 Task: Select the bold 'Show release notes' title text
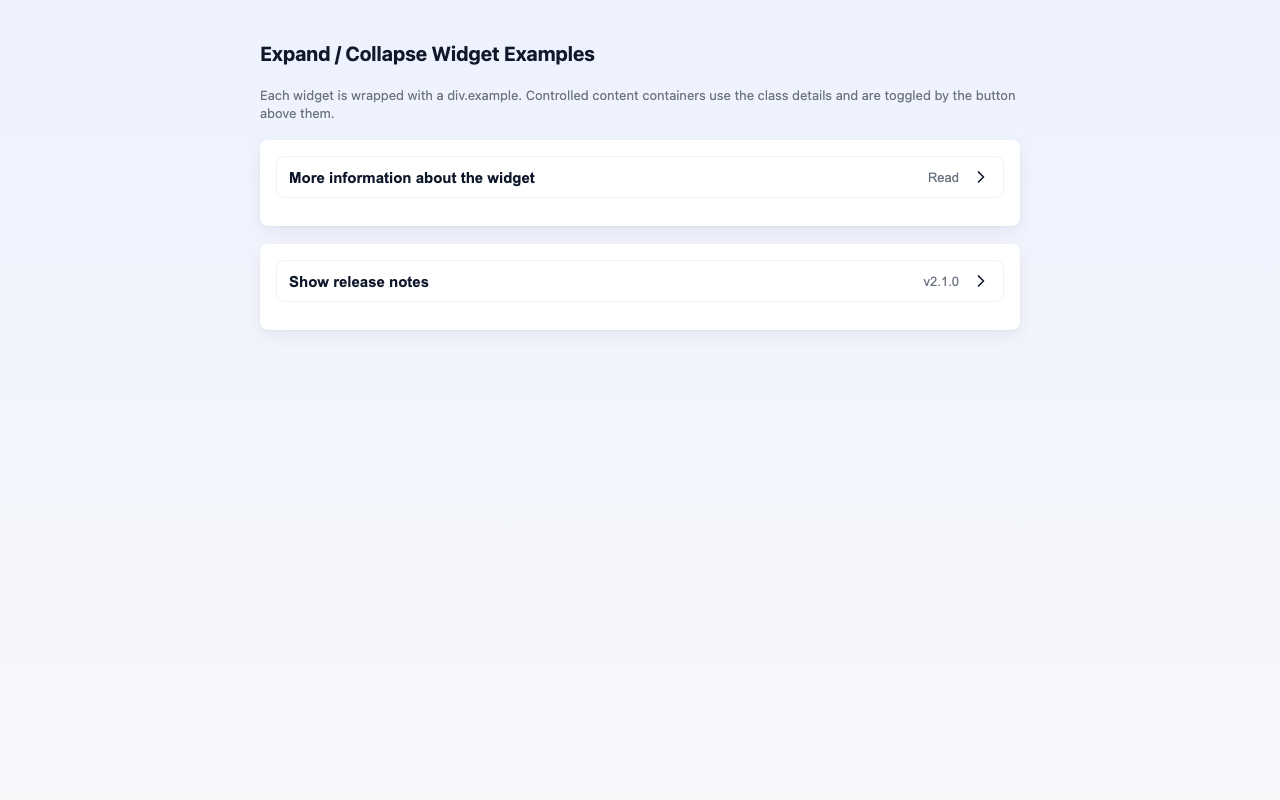click(x=358, y=281)
